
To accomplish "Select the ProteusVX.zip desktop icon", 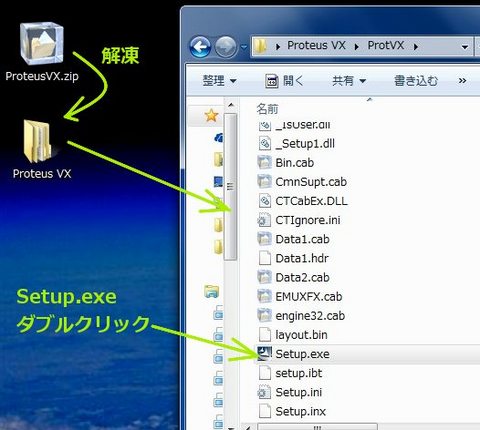I will pyautogui.click(x=42, y=52).
